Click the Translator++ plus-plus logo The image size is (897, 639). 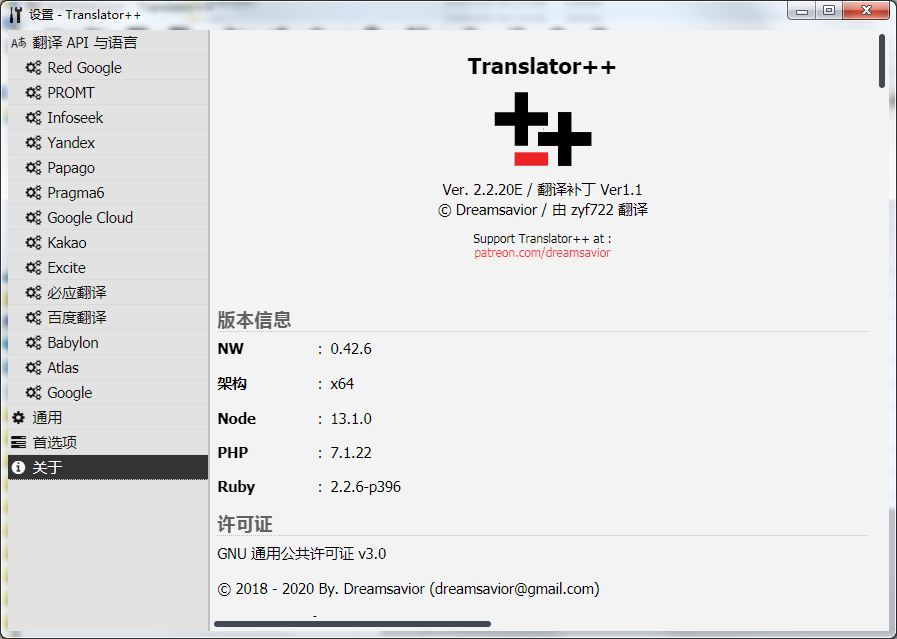(542, 129)
